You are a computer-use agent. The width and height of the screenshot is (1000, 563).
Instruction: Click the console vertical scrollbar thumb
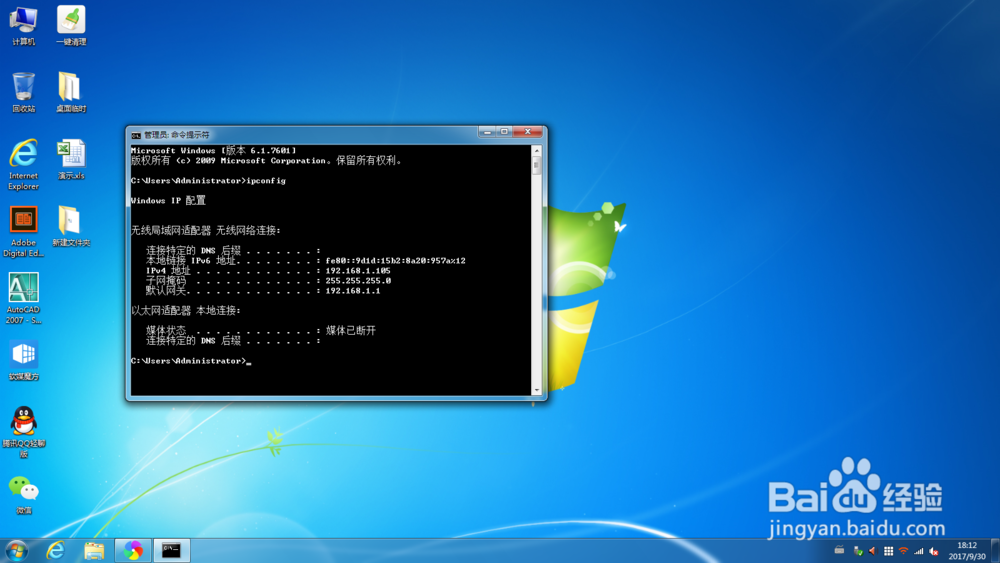click(x=536, y=166)
